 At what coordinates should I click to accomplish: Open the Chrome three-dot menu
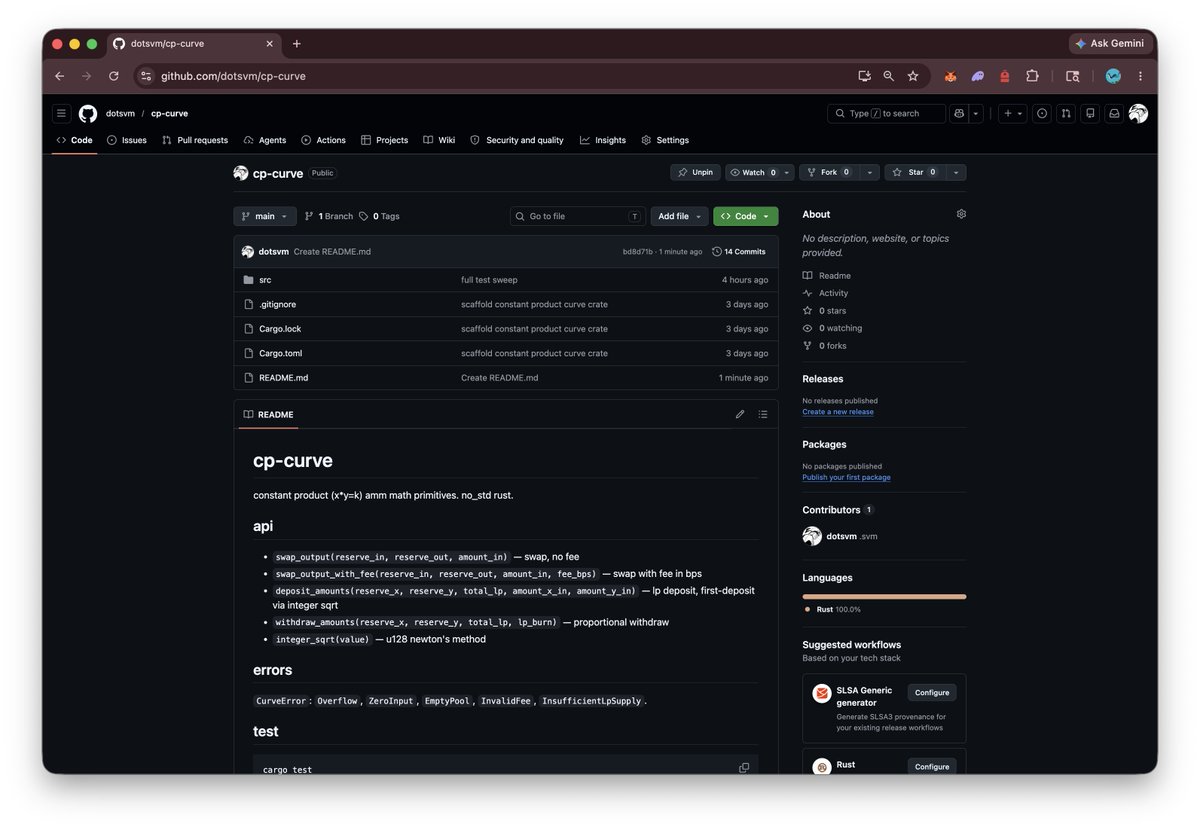1140,76
